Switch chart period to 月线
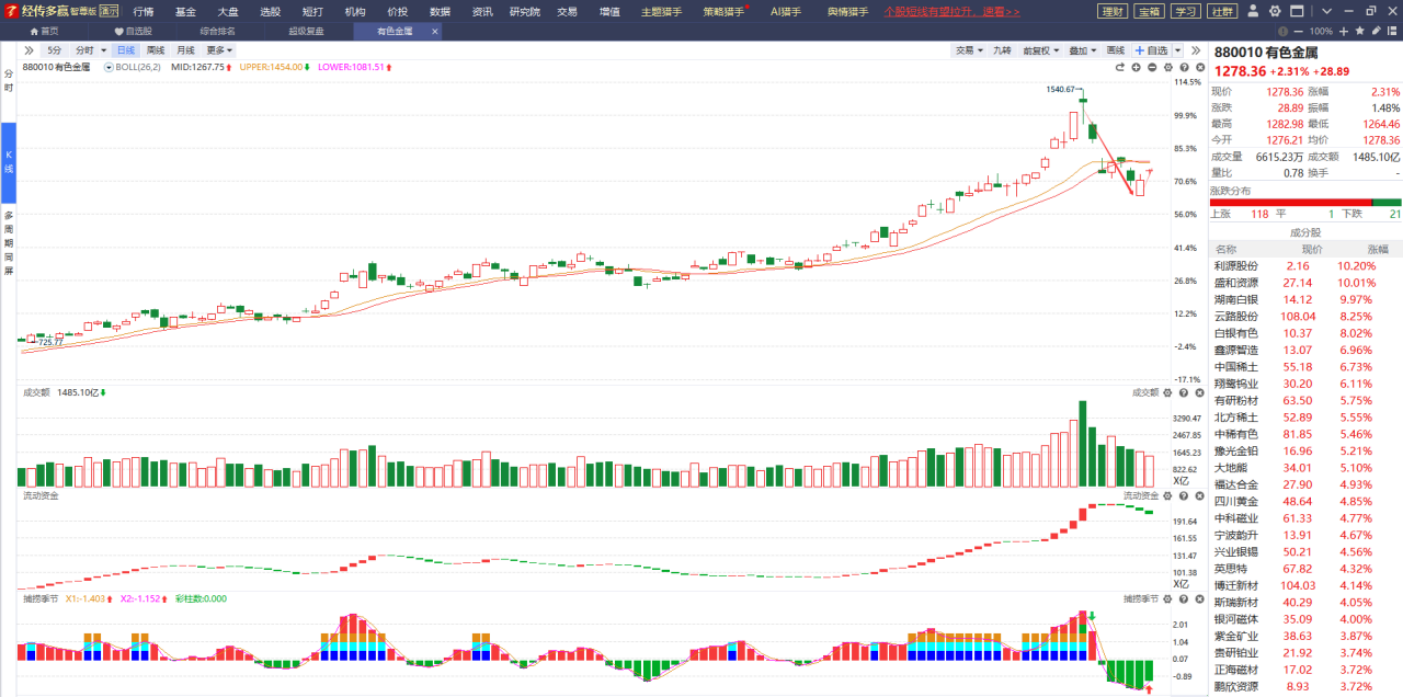The image size is (1403, 697). [185, 50]
